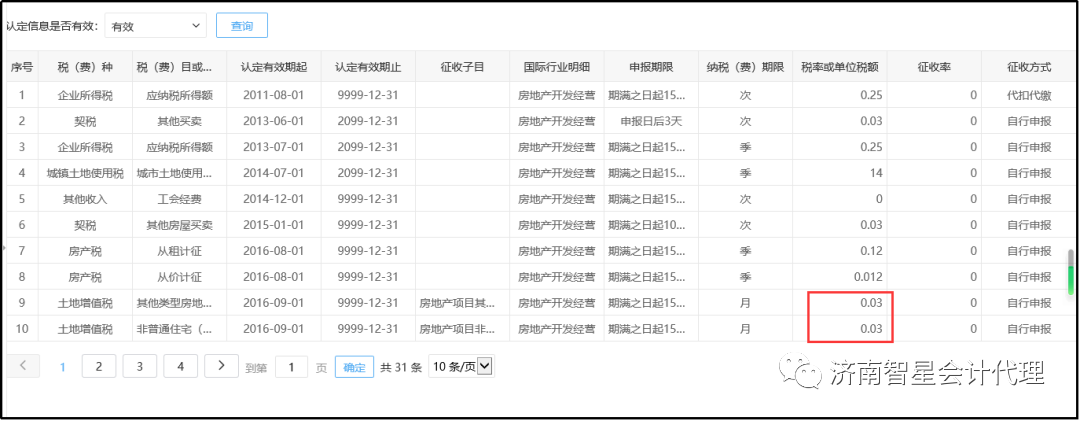Screen dimensions: 1080x421
Task: Click the date 2014-07-01
Action: point(273,173)
